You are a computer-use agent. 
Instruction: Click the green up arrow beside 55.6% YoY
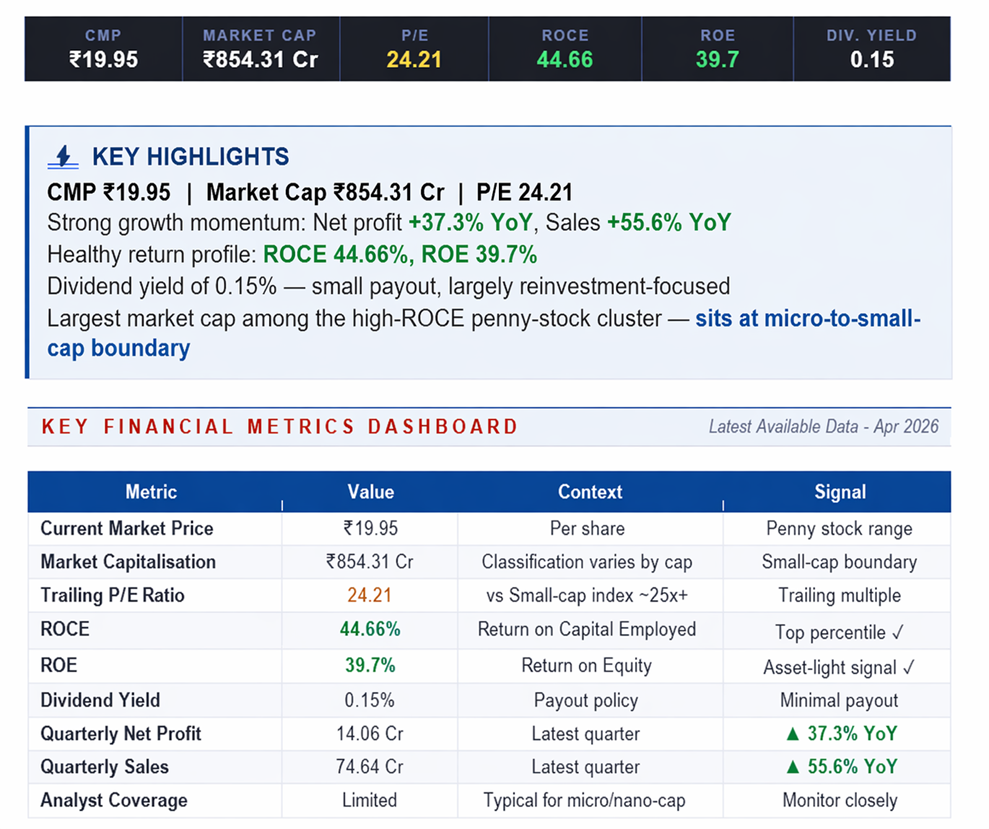point(792,767)
